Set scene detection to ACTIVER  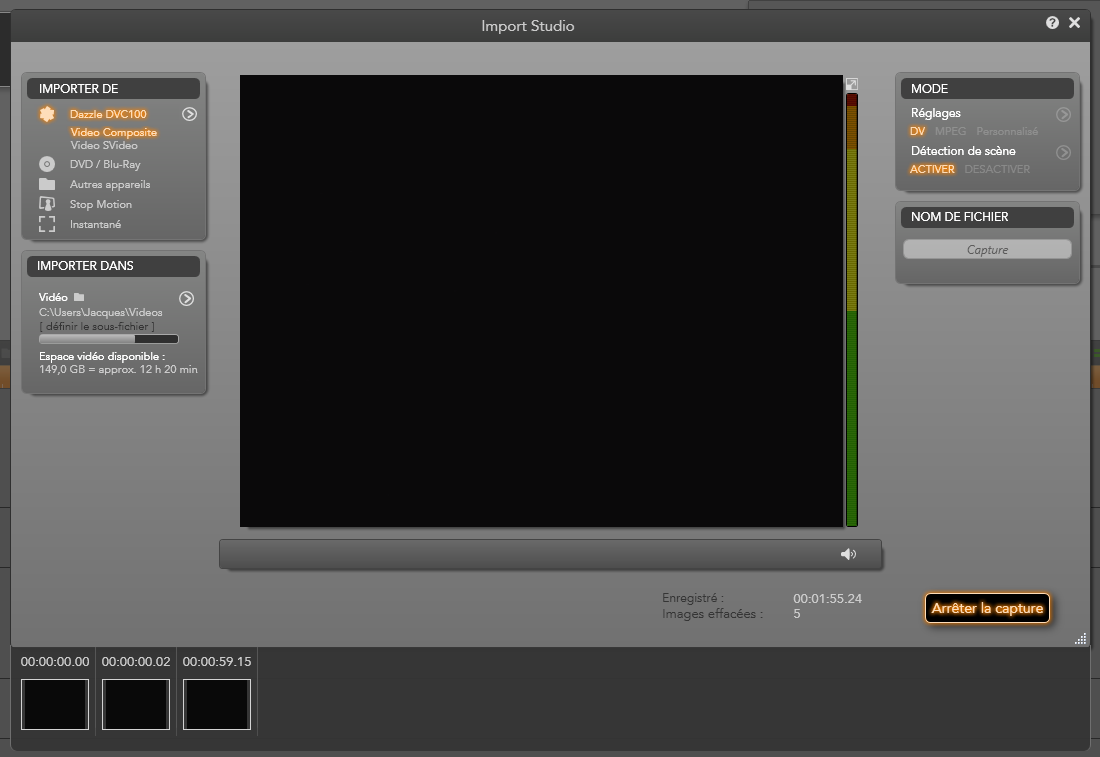932,169
